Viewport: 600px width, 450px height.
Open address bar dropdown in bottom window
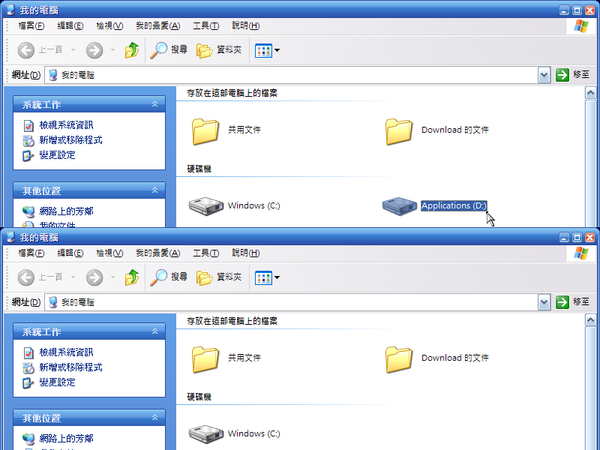click(x=544, y=302)
